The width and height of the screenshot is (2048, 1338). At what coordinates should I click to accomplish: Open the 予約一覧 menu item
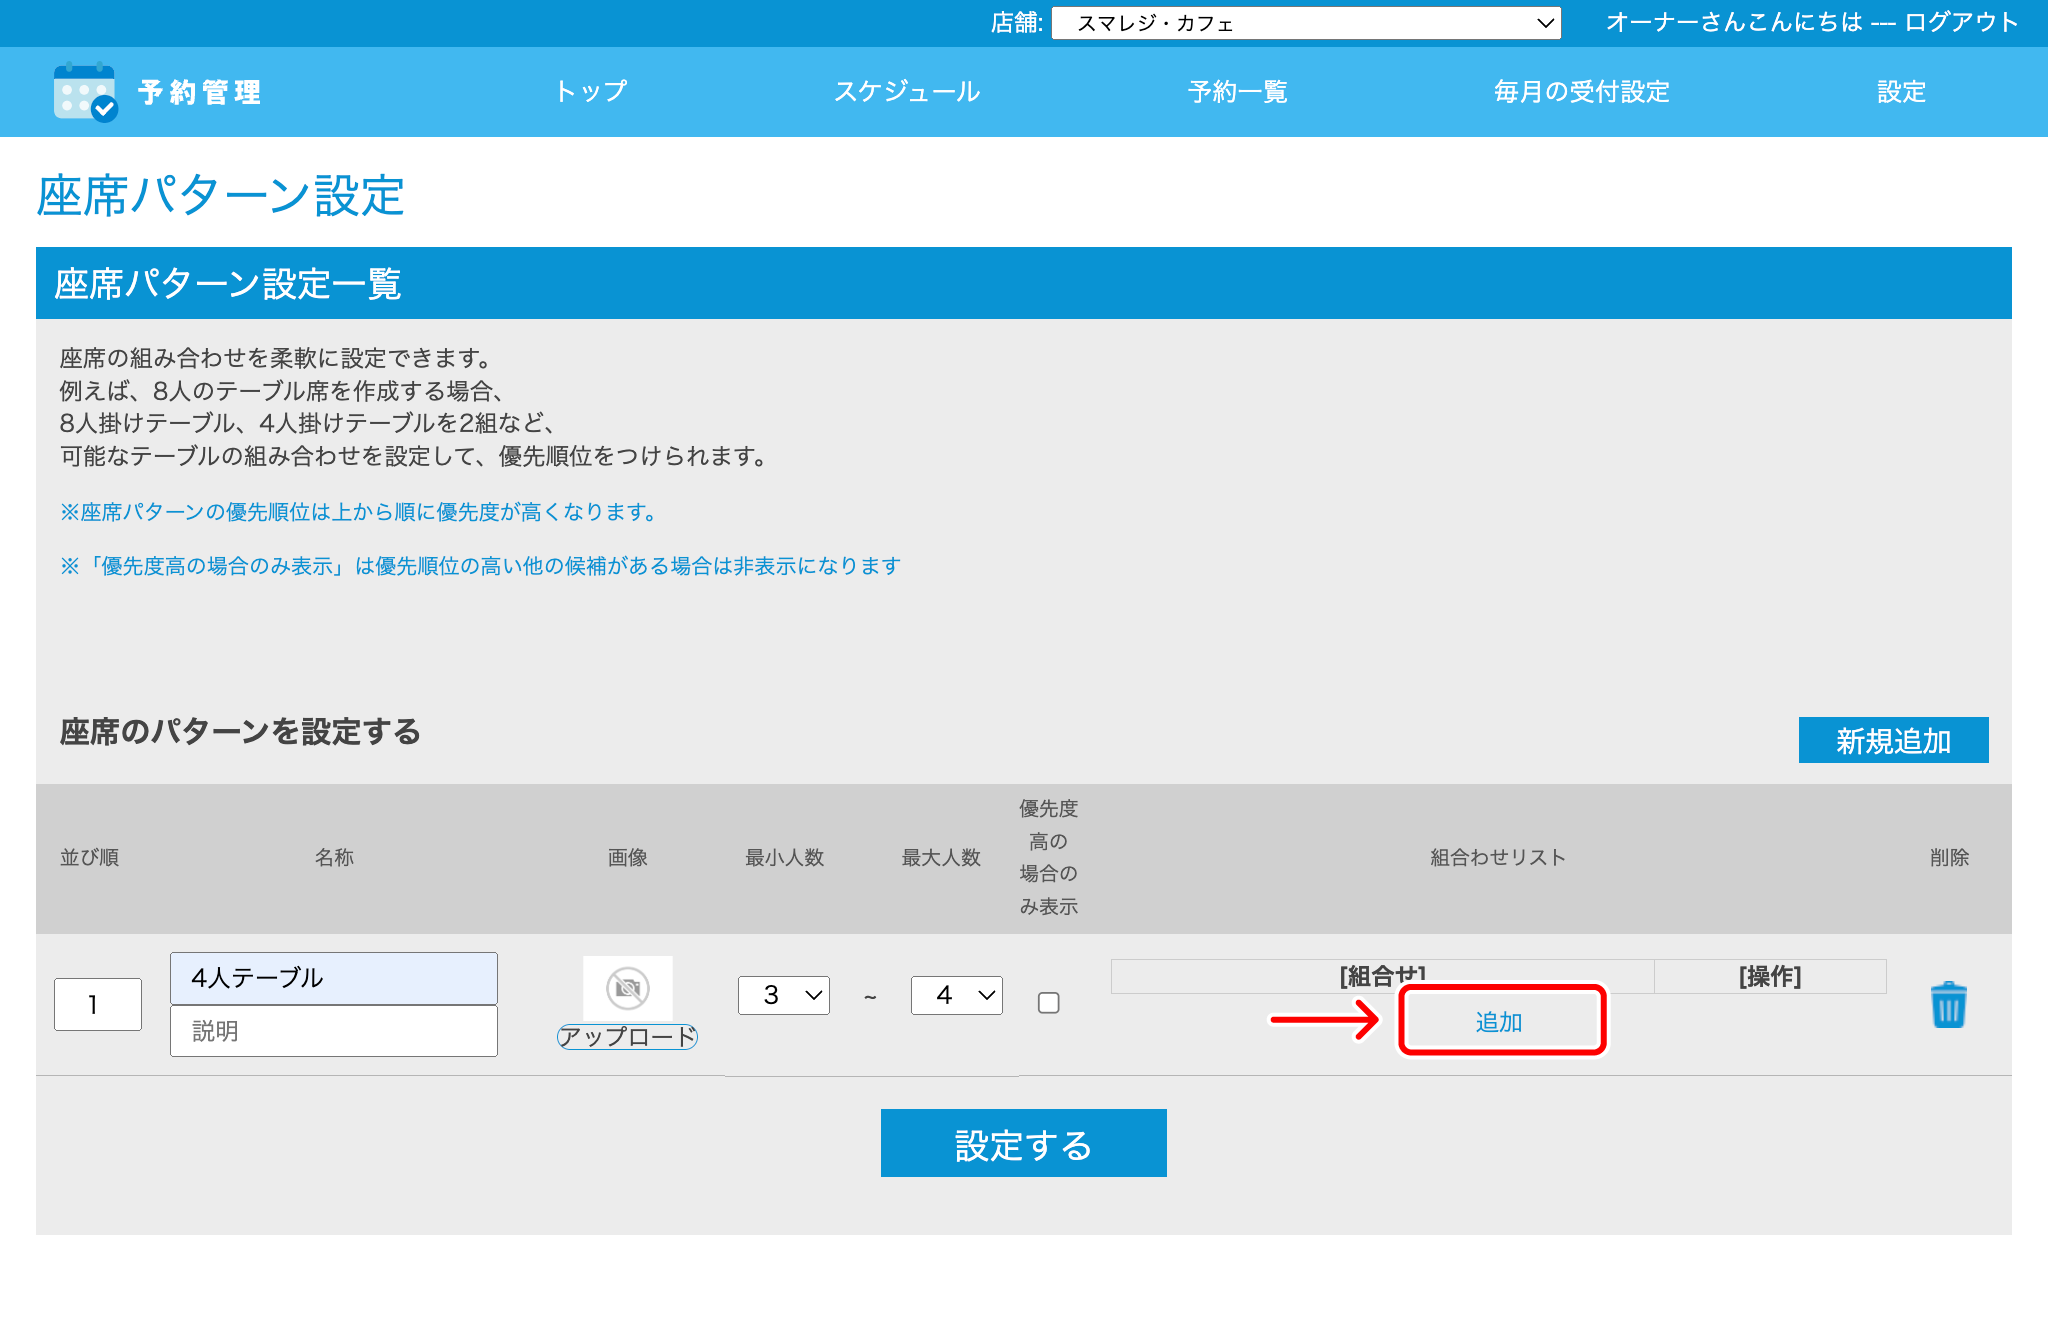[x=1237, y=92]
